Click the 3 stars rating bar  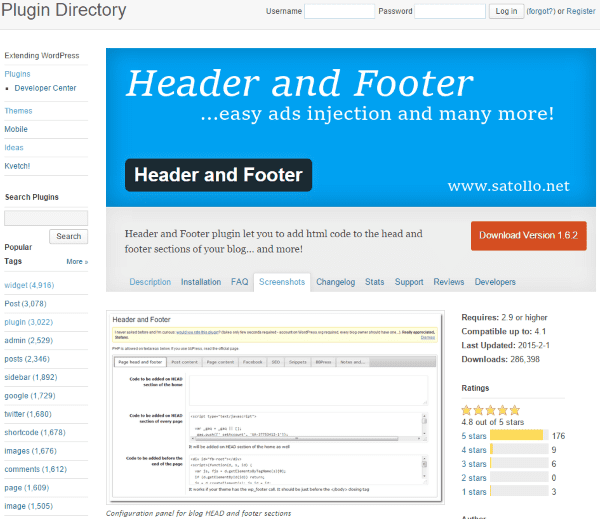pyautogui.click(x=519, y=463)
